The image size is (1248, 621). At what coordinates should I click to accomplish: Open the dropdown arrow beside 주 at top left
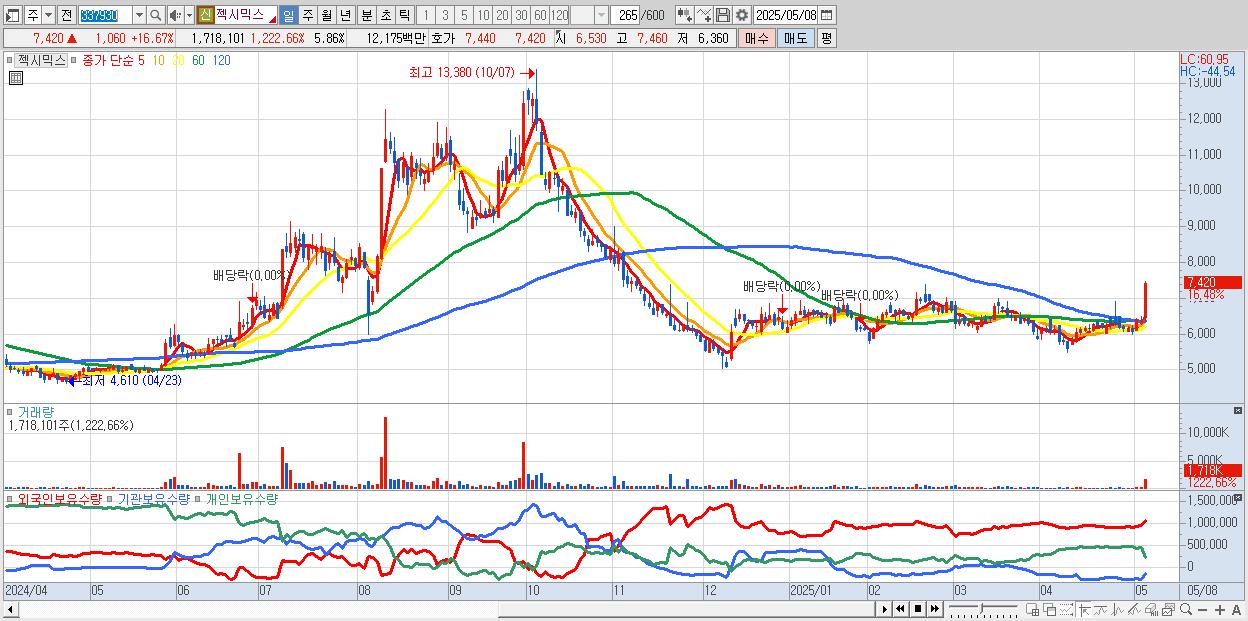49,15
